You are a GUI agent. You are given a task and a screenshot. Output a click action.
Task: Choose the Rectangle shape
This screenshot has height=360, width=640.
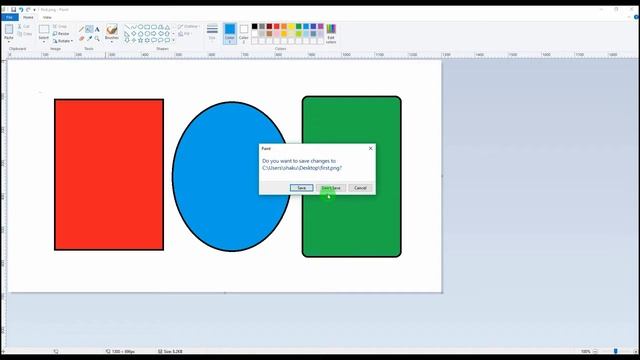pos(147,27)
